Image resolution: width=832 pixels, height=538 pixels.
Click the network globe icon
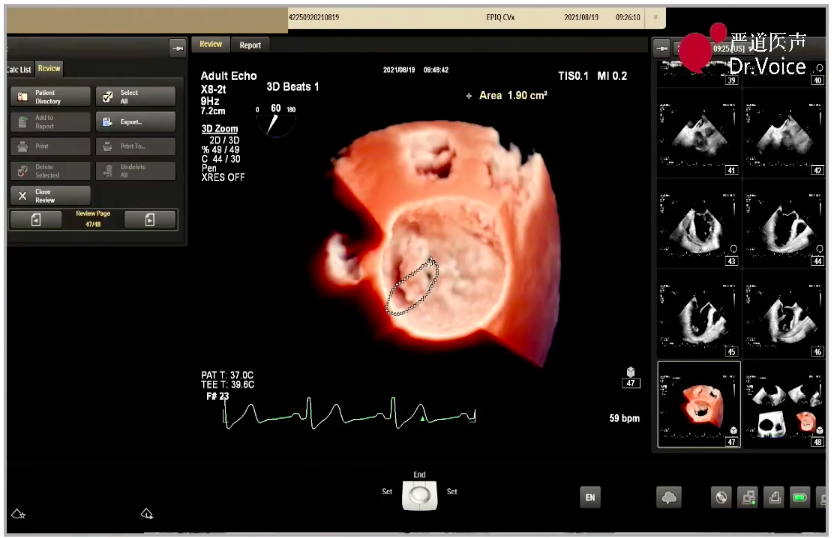720,497
